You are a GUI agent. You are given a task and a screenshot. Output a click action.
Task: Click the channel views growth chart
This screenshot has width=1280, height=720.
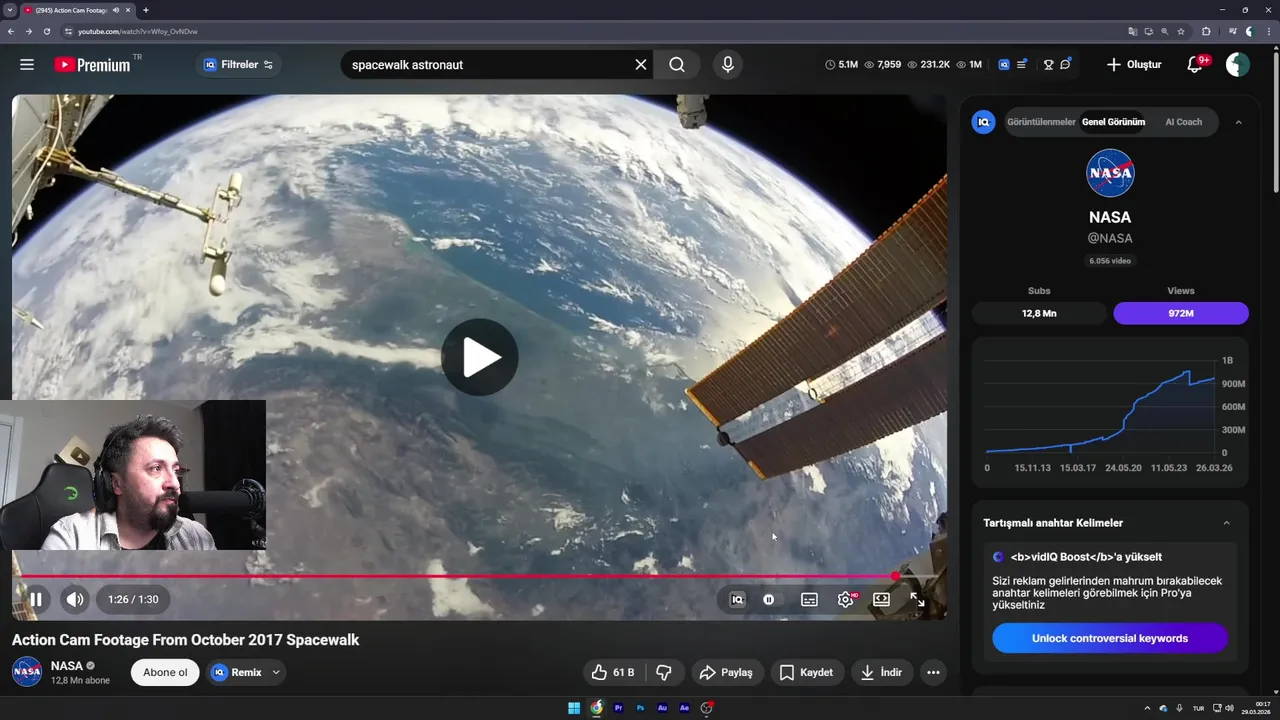click(x=1110, y=412)
